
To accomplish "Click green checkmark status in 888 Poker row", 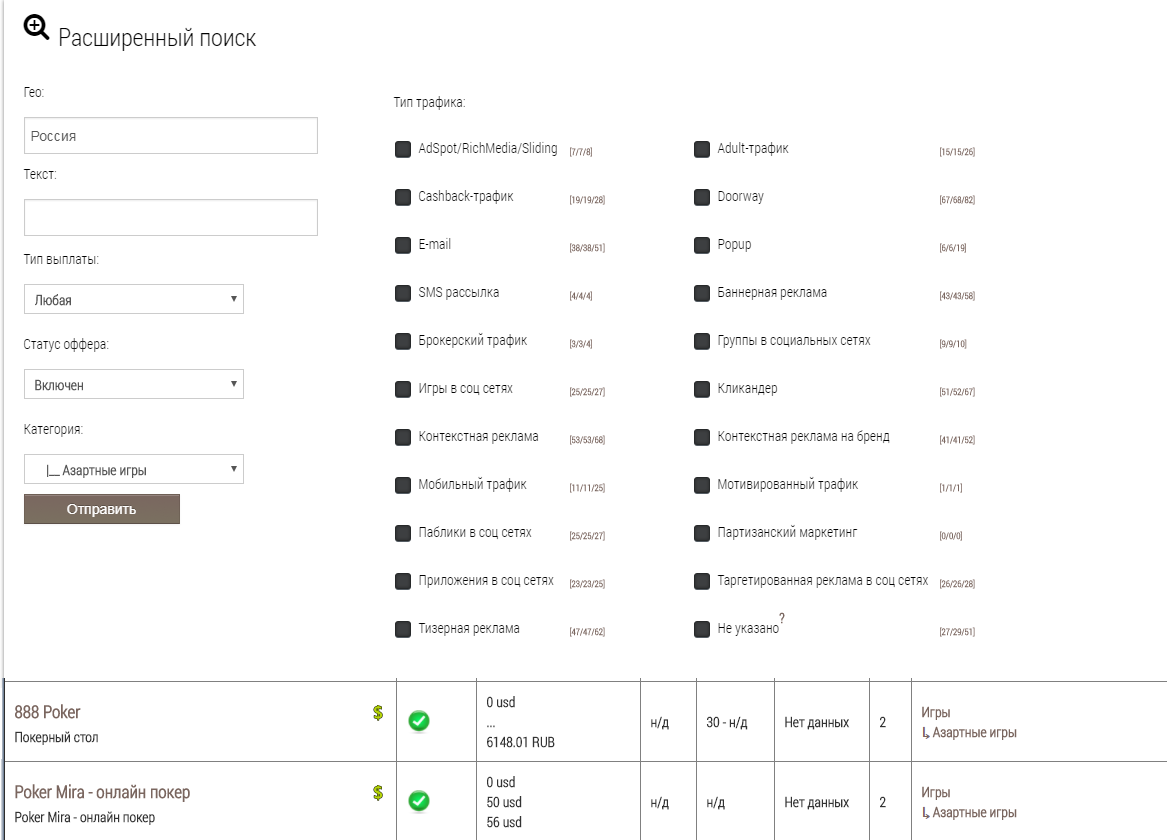I will pyautogui.click(x=419, y=722).
